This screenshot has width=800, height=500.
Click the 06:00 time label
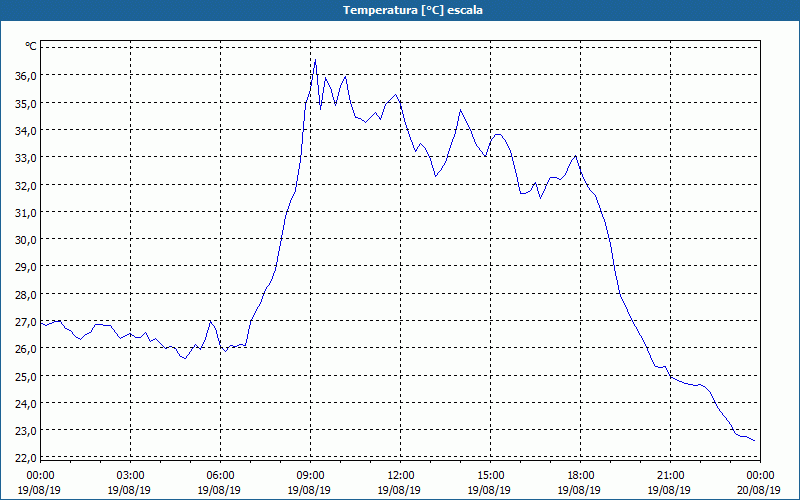220,476
